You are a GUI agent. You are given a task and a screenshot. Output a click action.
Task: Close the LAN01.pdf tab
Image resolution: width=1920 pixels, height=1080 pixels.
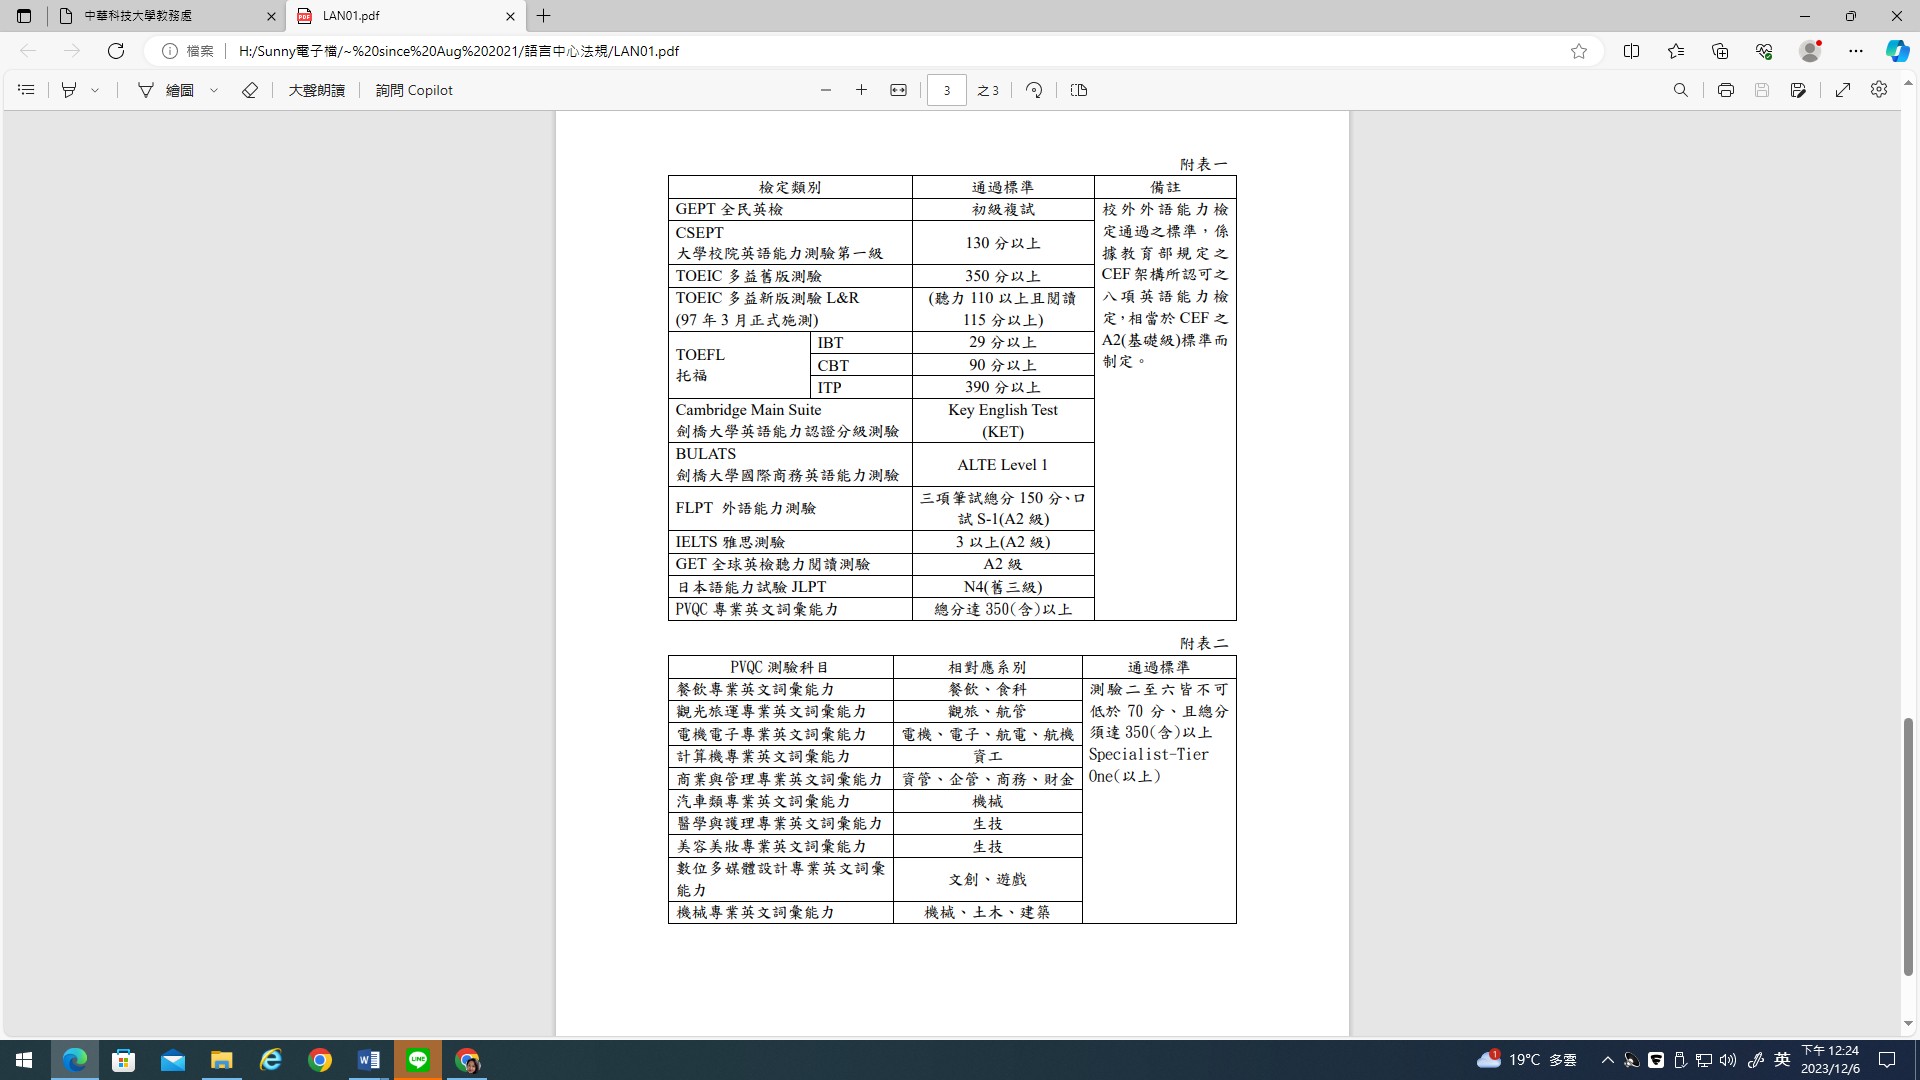(x=510, y=16)
